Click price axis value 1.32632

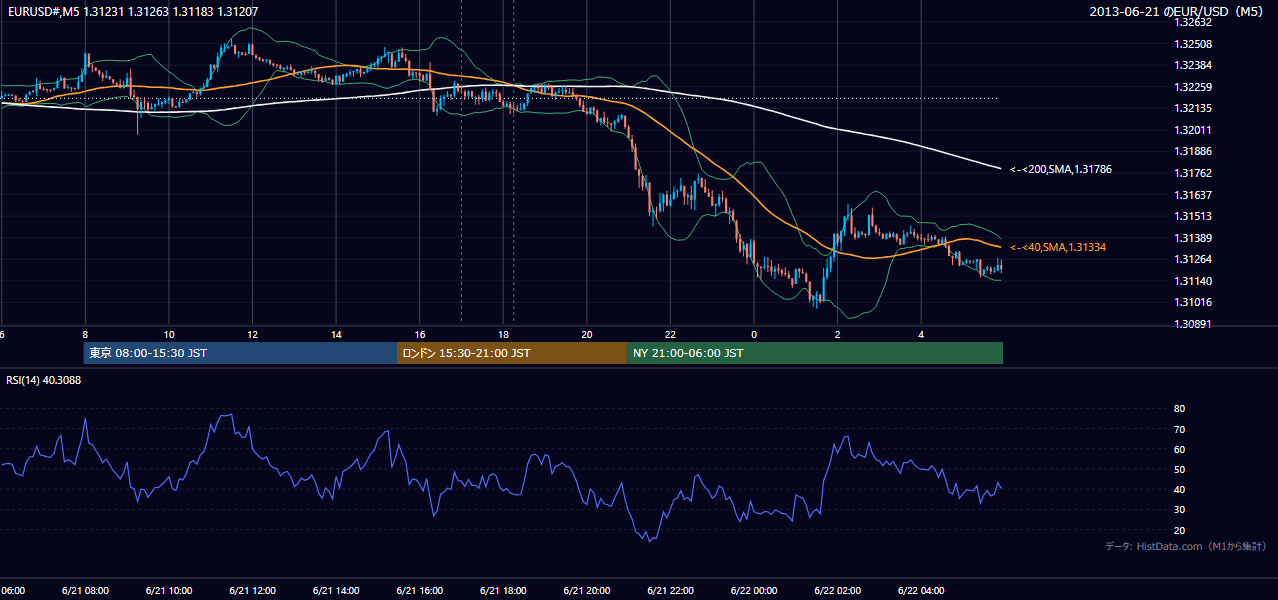tap(1193, 22)
